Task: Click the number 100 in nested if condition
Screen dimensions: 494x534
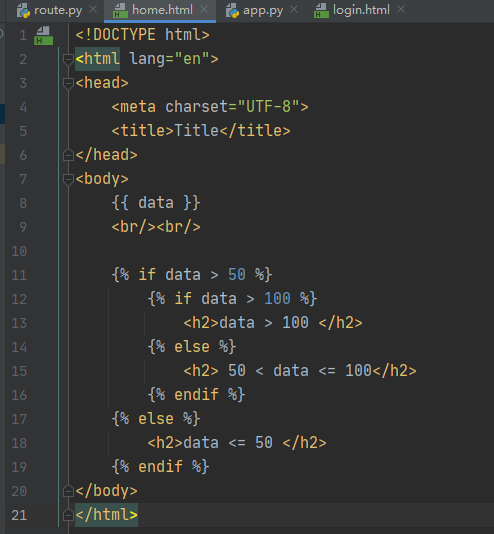Action: click(277, 299)
